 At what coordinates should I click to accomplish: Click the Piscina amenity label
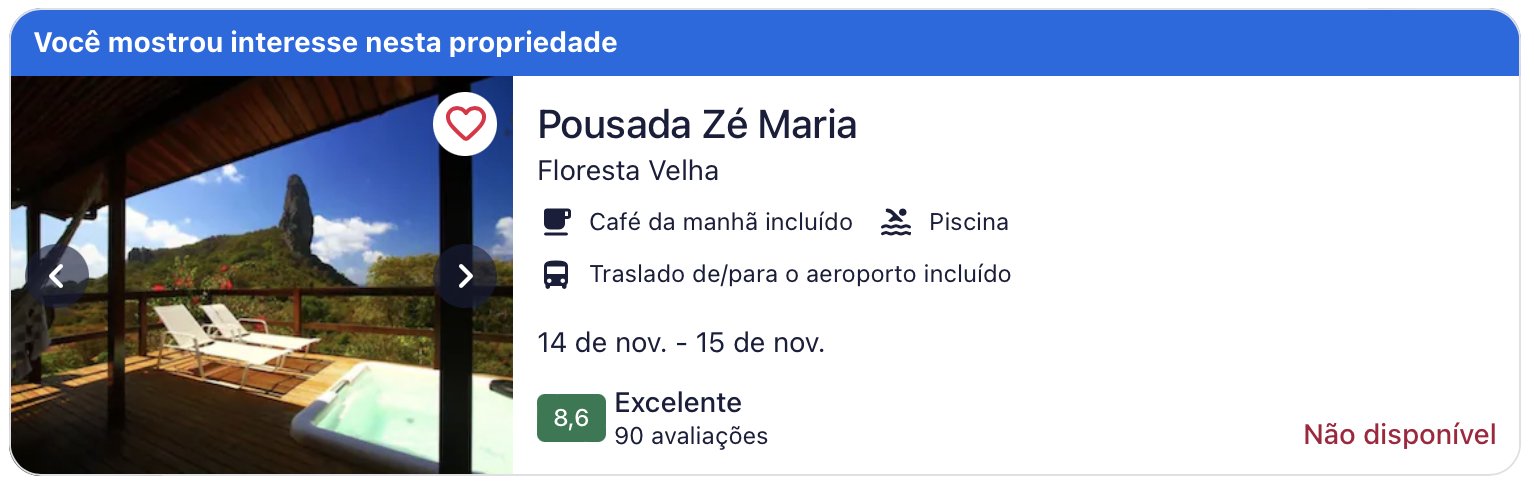click(x=969, y=222)
